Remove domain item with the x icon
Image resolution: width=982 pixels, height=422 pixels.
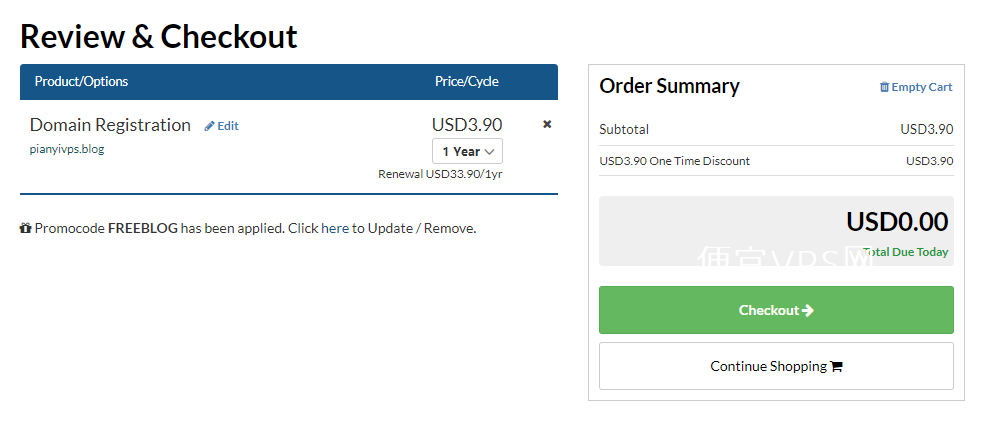547,124
